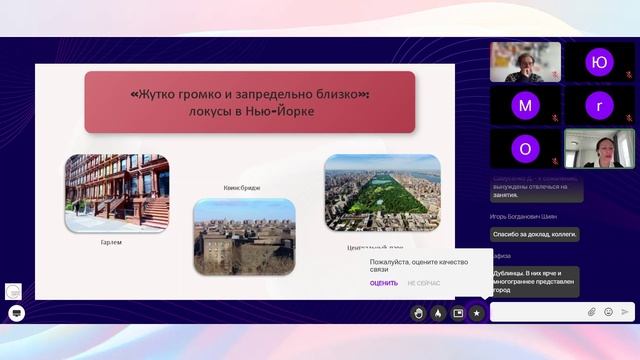
Task: Send a fire reaction with flame icon
Action: pos(438,313)
